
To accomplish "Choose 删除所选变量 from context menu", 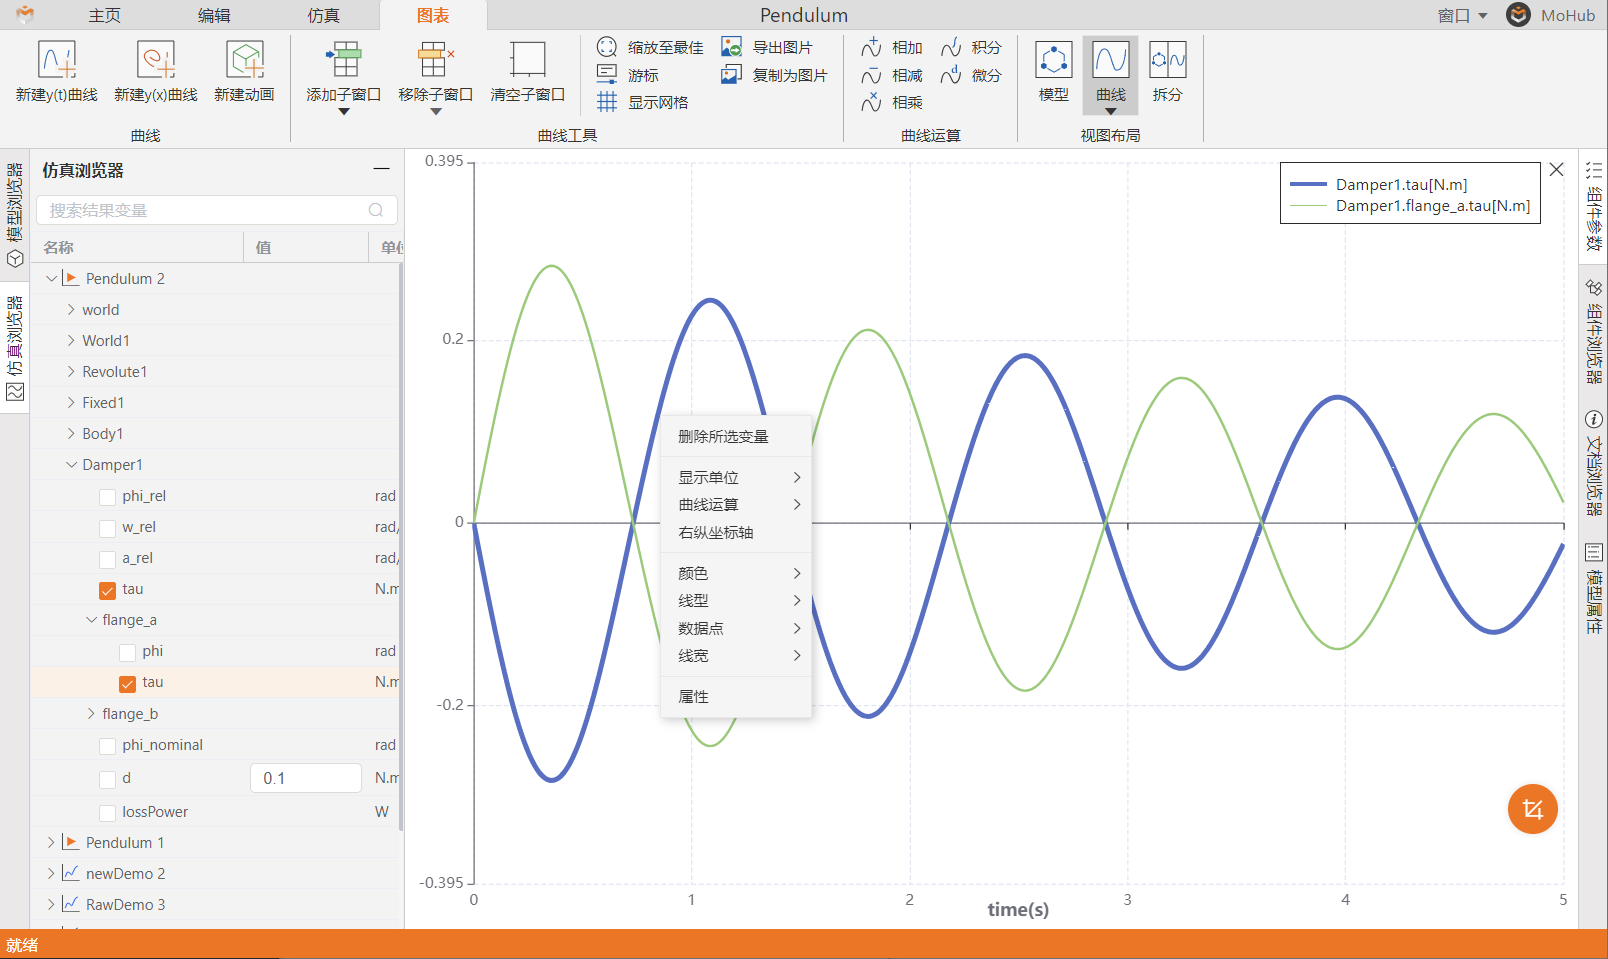I will pyautogui.click(x=736, y=437).
